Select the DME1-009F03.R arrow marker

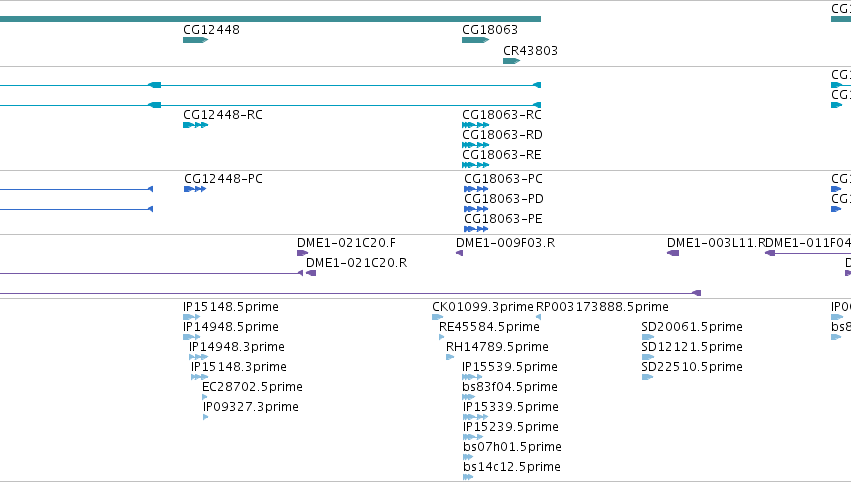[x=459, y=253]
